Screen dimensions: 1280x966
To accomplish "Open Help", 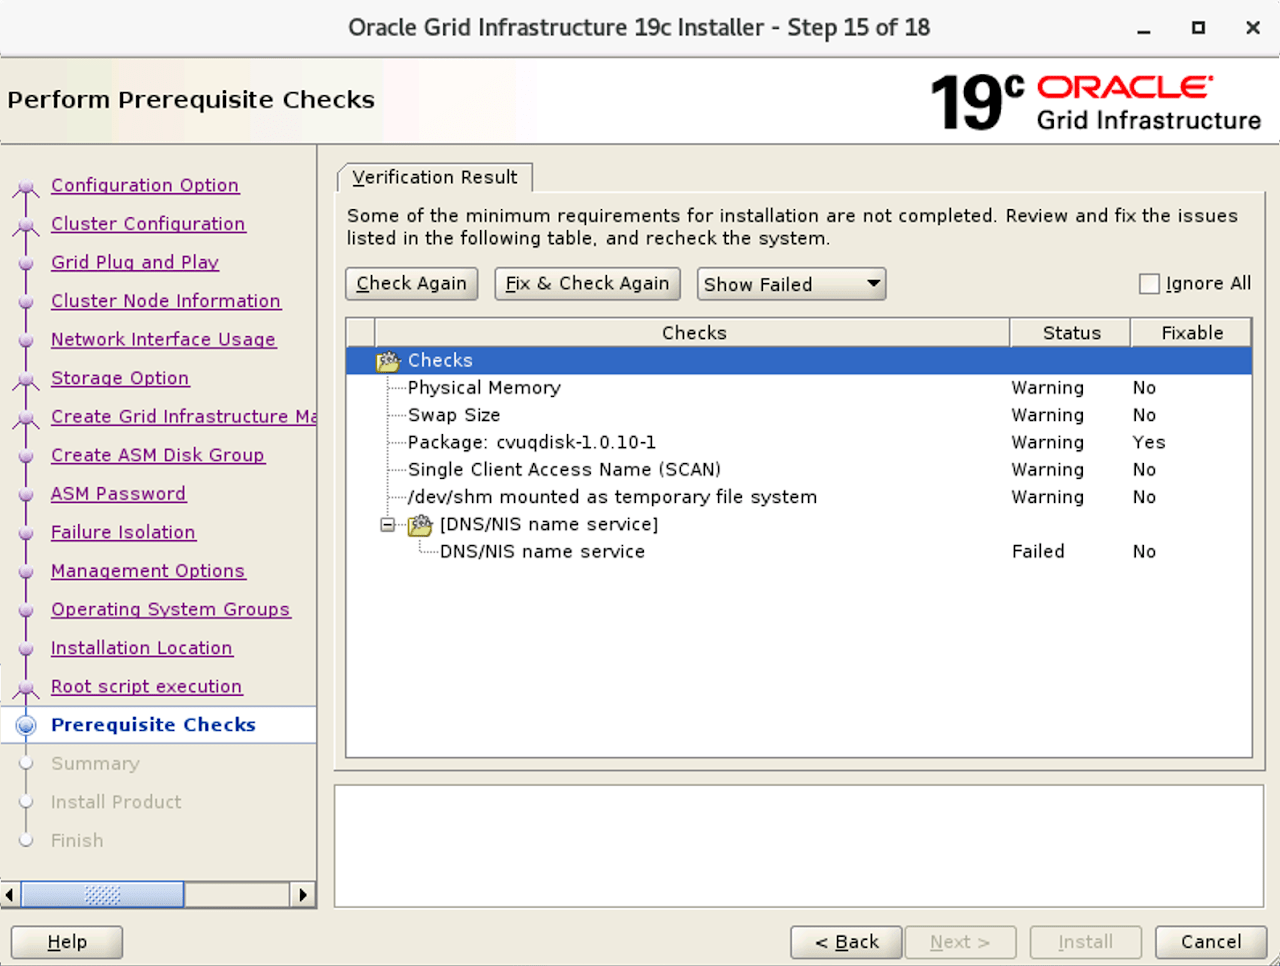I will 66,941.
